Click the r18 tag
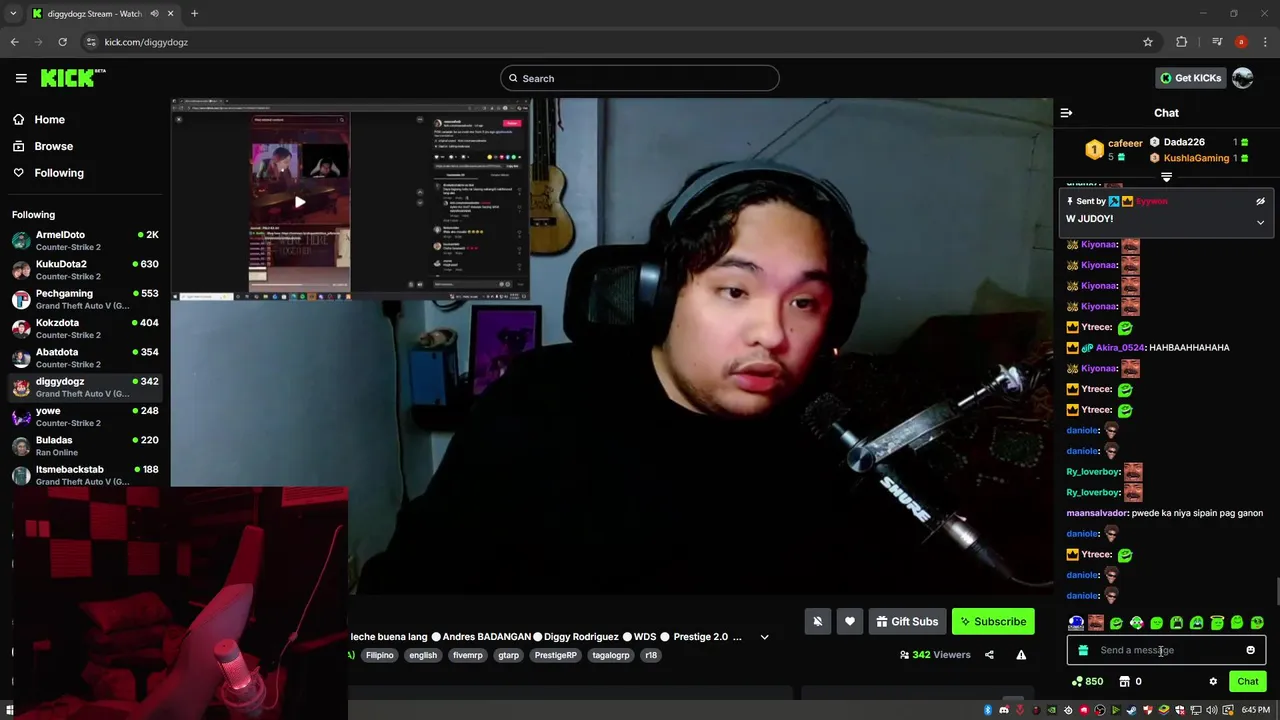The height and width of the screenshot is (720, 1280). click(651, 655)
